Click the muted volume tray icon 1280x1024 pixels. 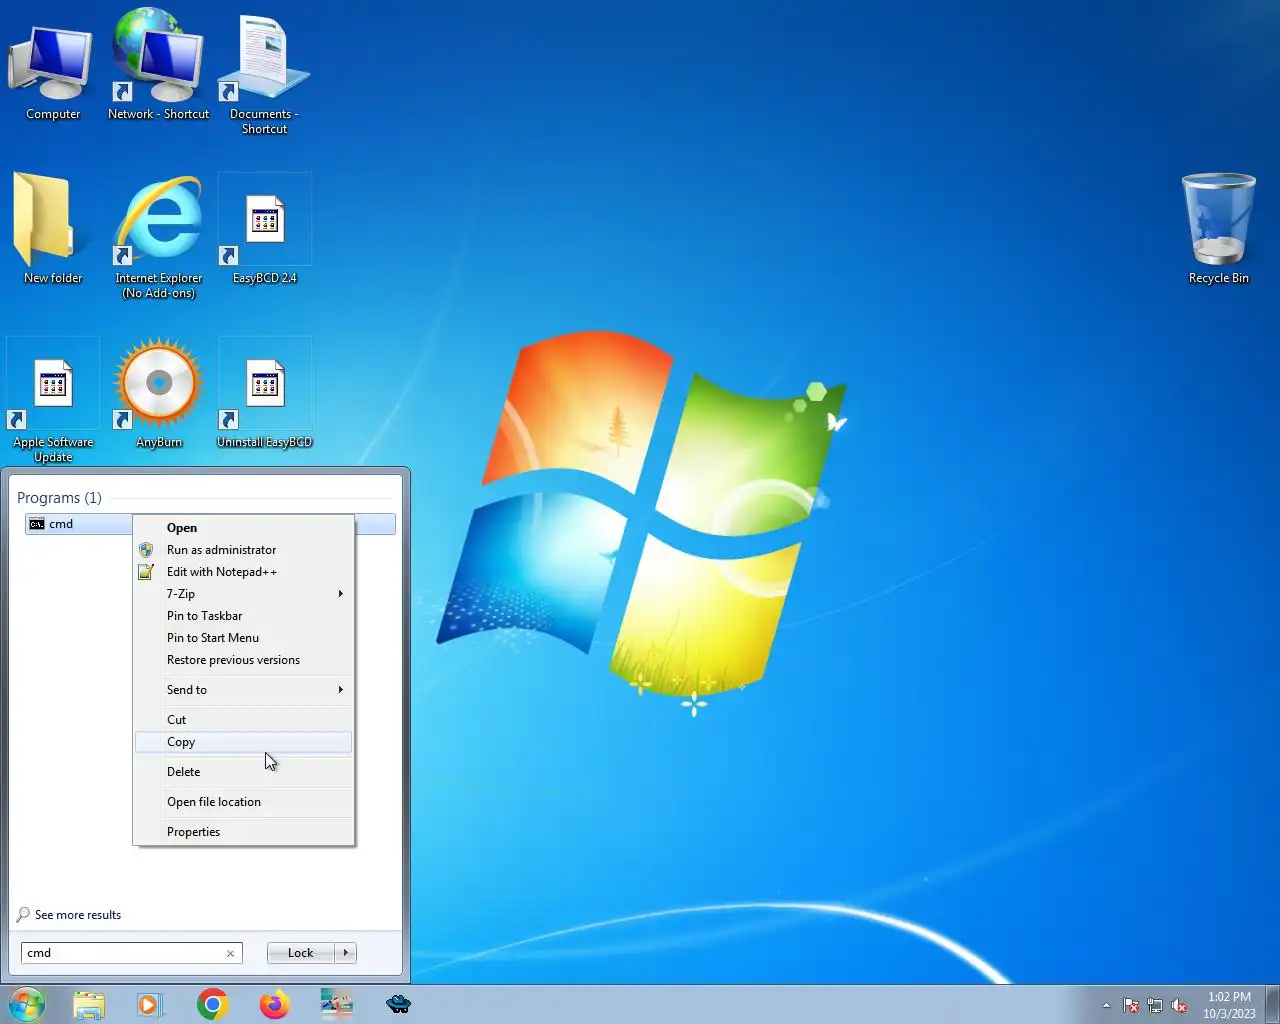click(x=1180, y=1006)
